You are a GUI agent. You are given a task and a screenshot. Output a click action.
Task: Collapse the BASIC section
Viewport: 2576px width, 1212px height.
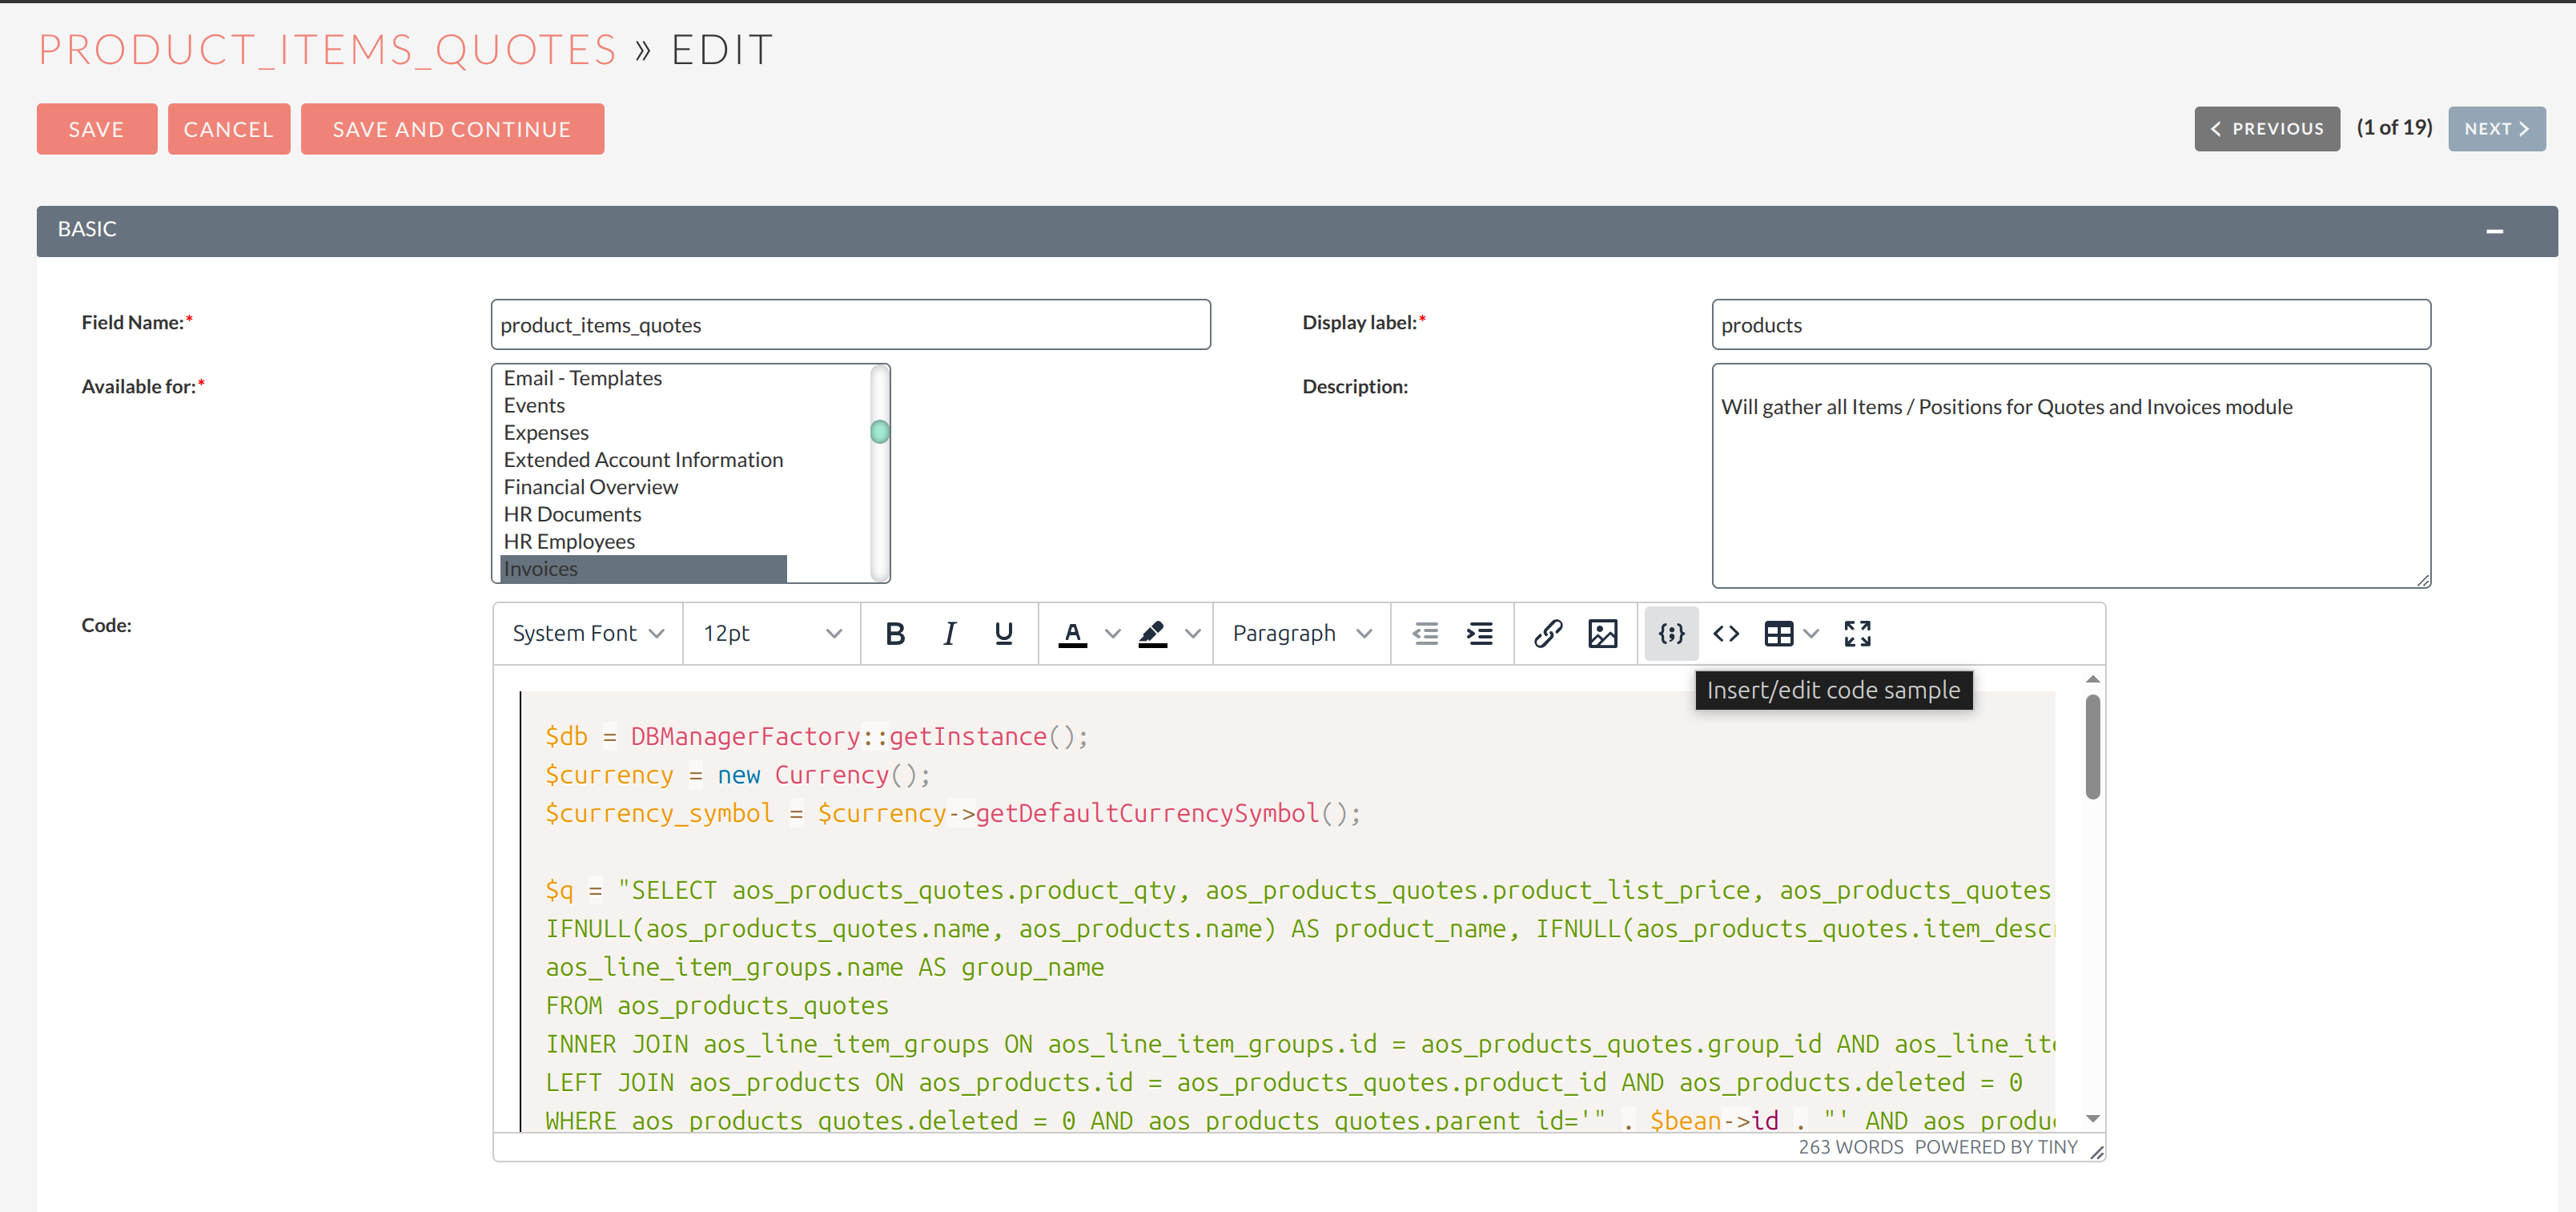tap(2495, 231)
